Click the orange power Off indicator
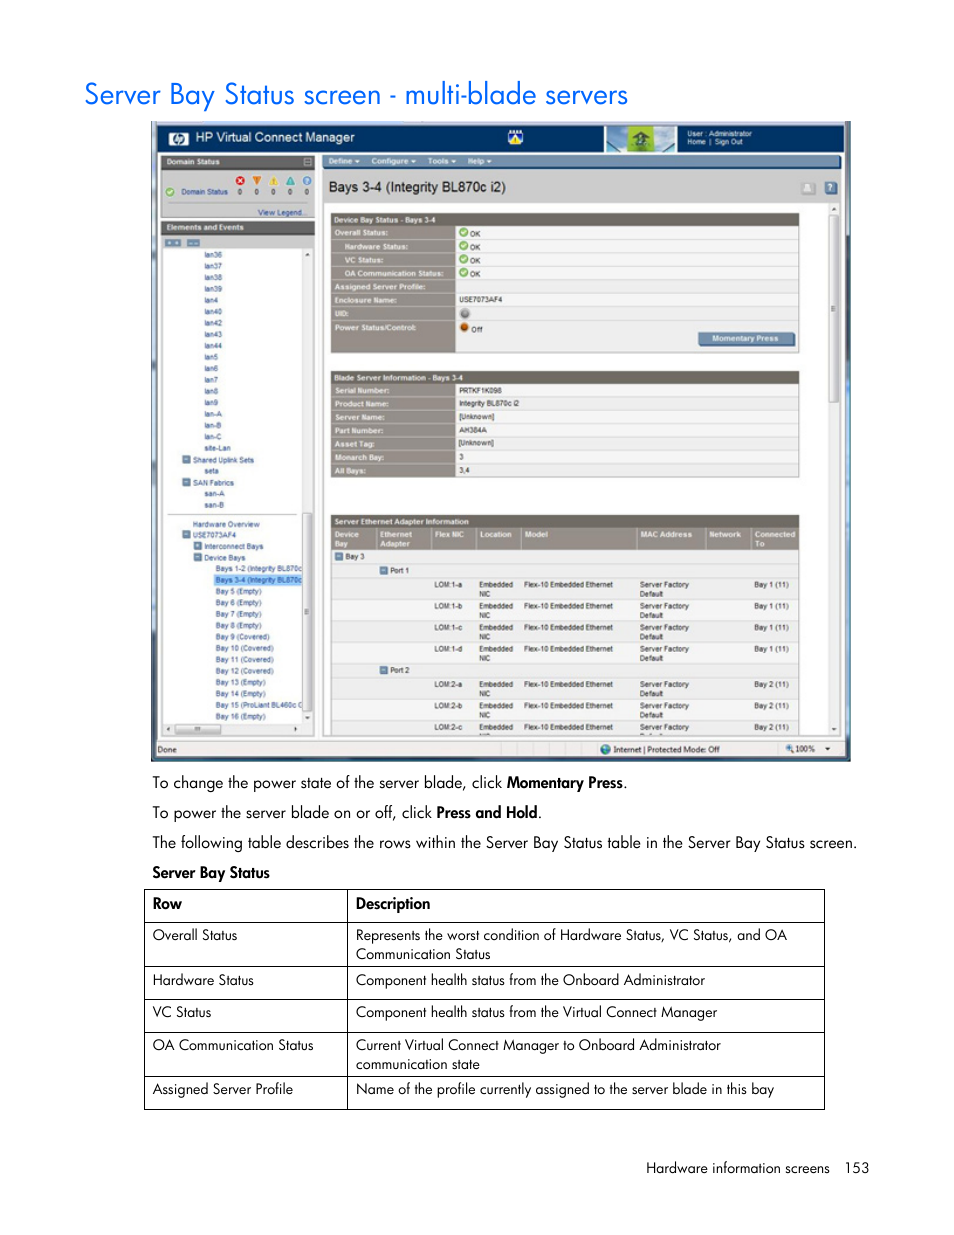This screenshot has height=1235, width=954. [464, 327]
